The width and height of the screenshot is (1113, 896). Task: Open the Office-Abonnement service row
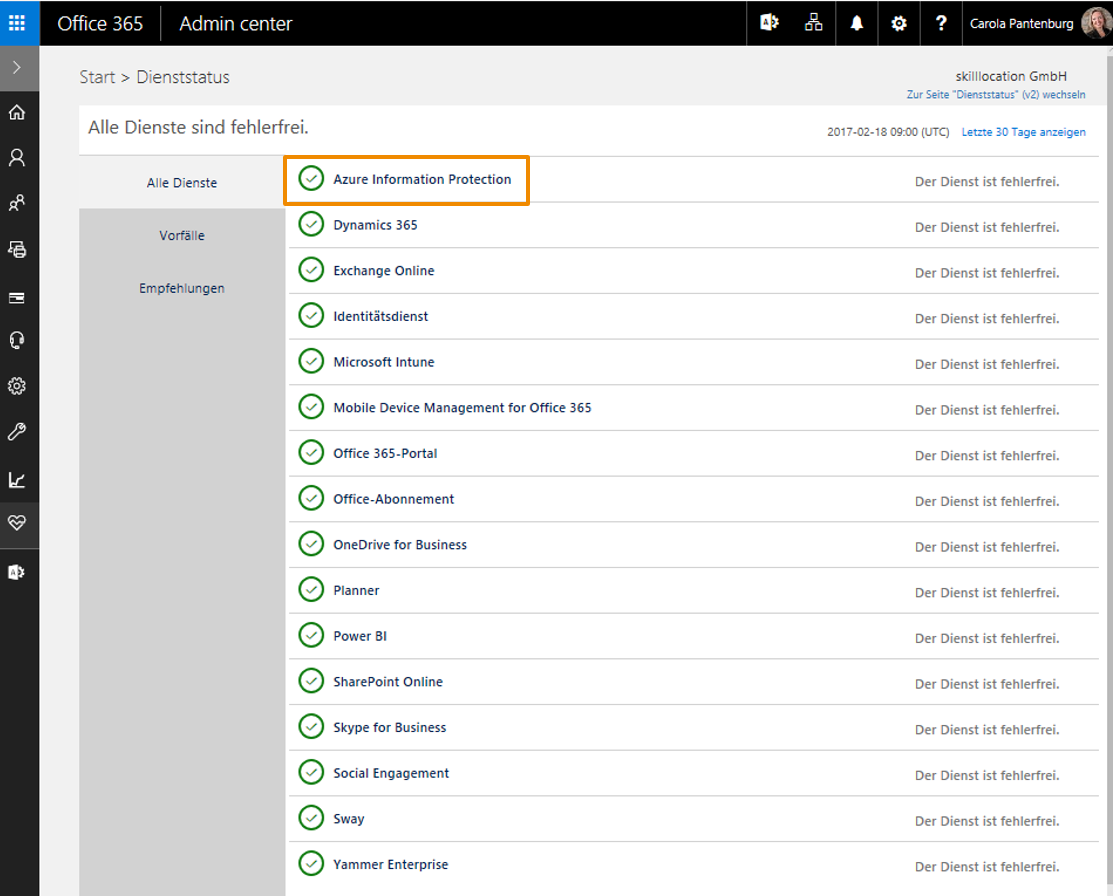[693, 499]
